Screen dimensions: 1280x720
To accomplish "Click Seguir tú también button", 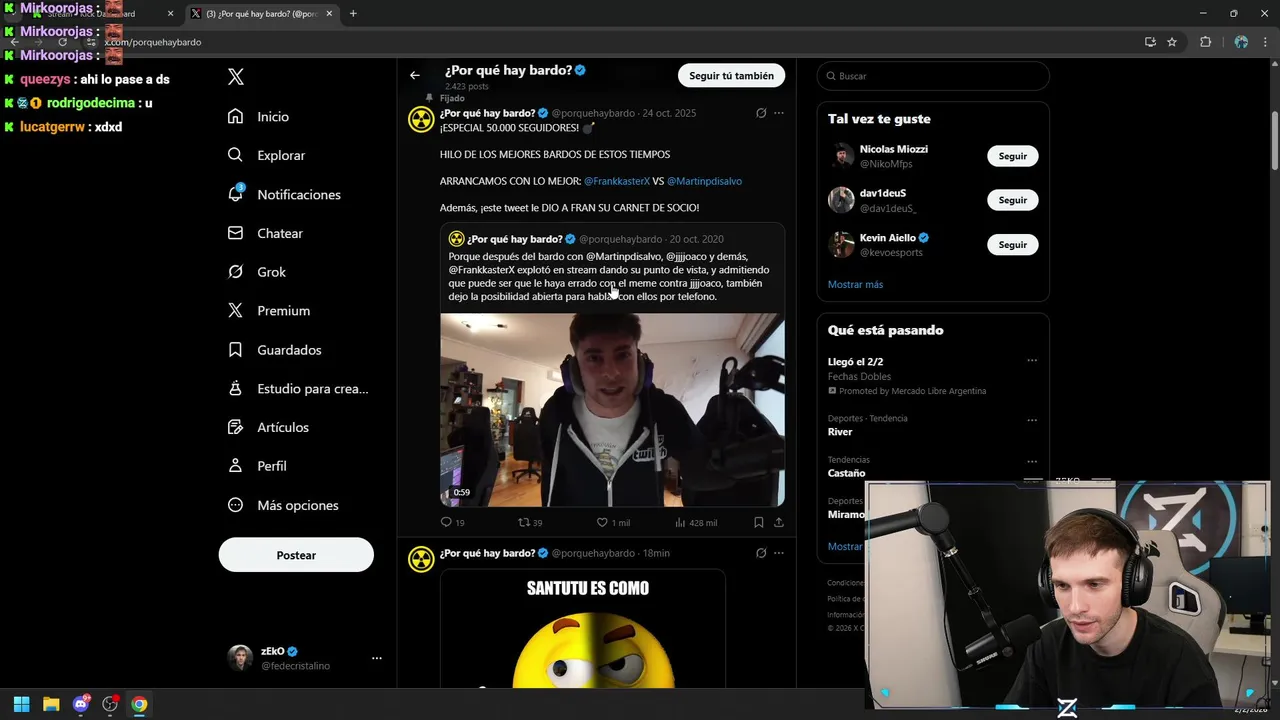I will tap(731, 76).
